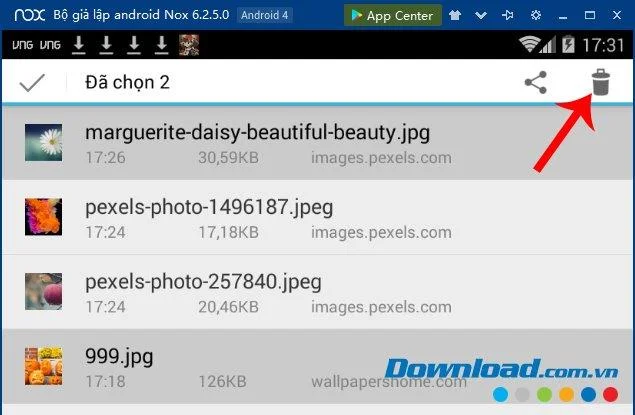
Task: Deselect marguerite-daisy-beautiful-beauty.jpg row
Action: (x=318, y=143)
